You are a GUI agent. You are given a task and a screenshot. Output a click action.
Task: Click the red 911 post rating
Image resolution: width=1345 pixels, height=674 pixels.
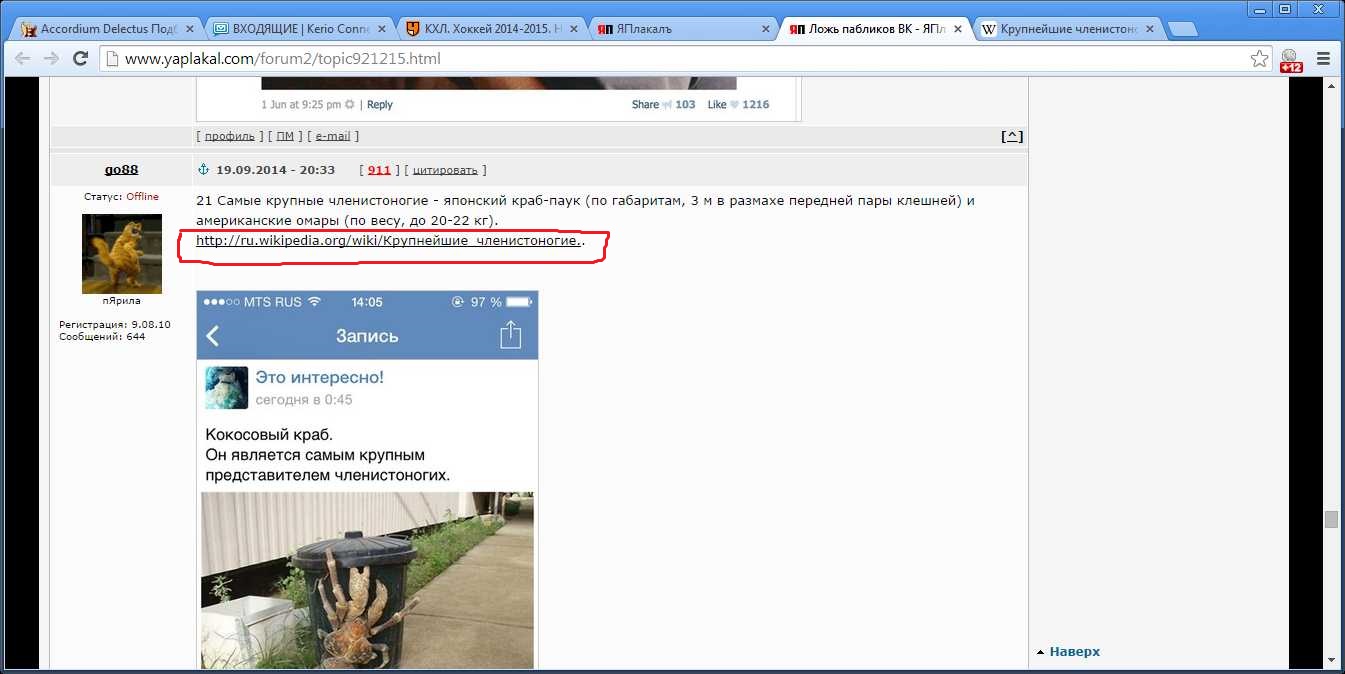click(379, 170)
